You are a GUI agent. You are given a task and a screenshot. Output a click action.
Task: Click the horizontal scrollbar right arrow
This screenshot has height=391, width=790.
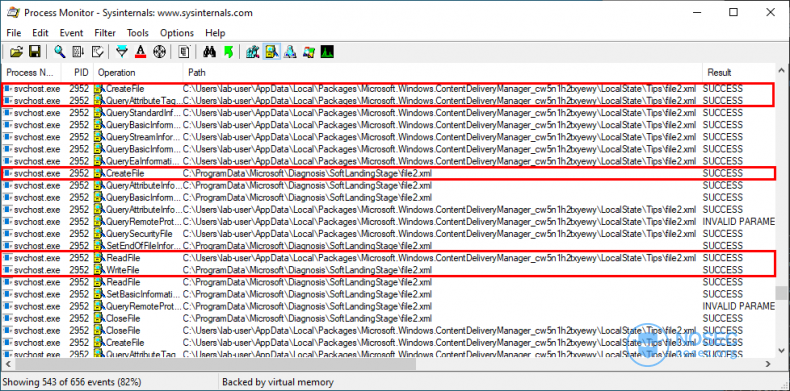click(x=768, y=364)
